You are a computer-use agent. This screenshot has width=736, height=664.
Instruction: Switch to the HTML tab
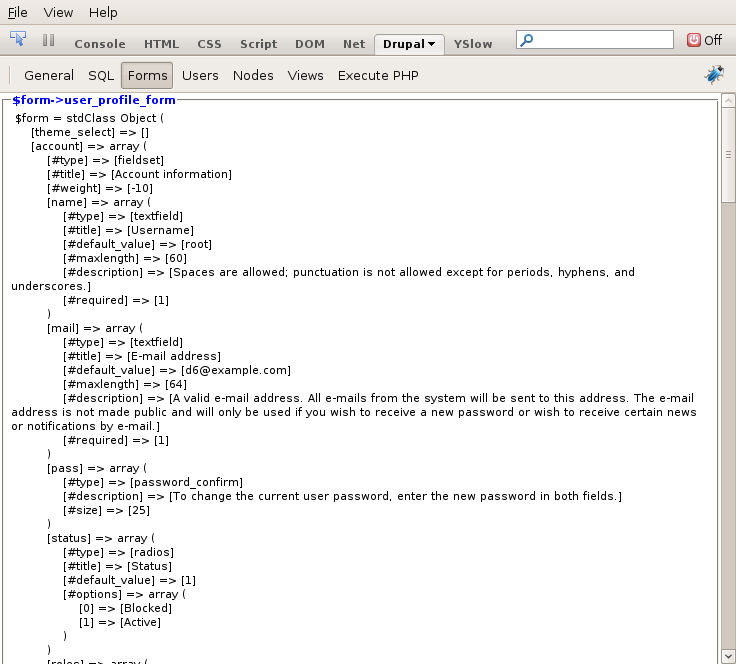tap(161, 44)
